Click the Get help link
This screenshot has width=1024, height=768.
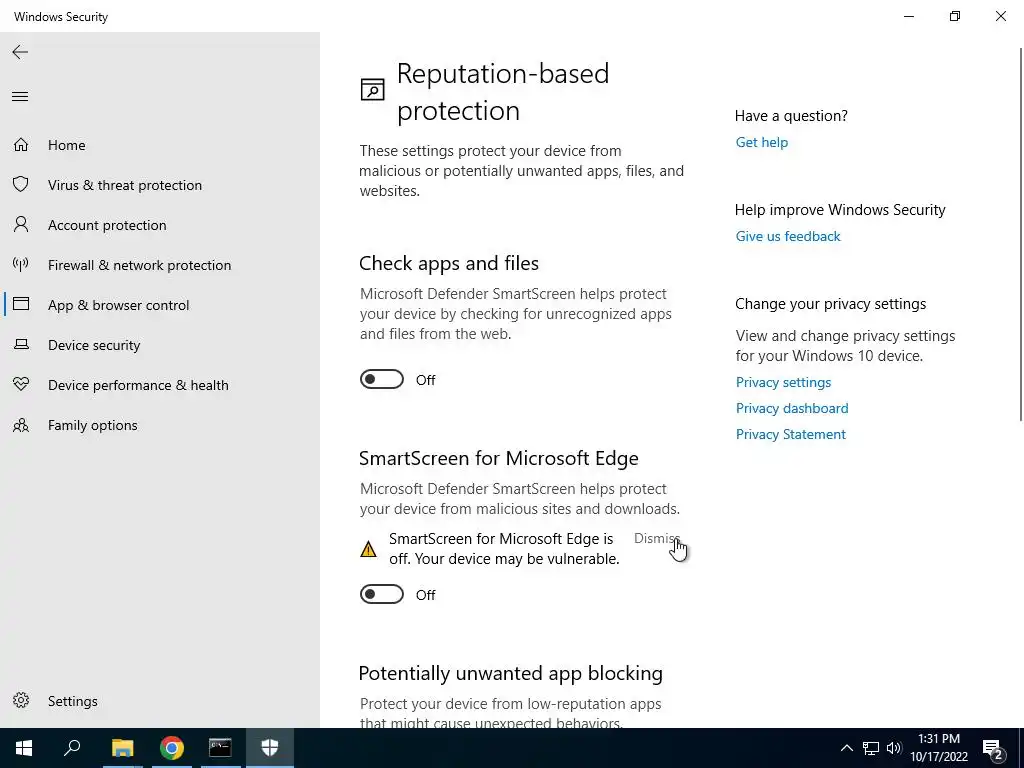761,142
